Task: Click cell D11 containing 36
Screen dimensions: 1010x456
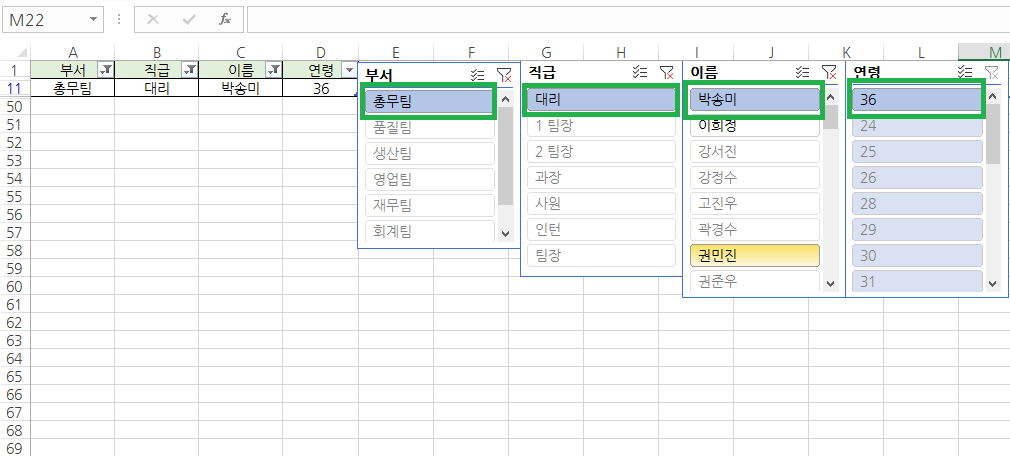Action: click(x=320, y=88)
